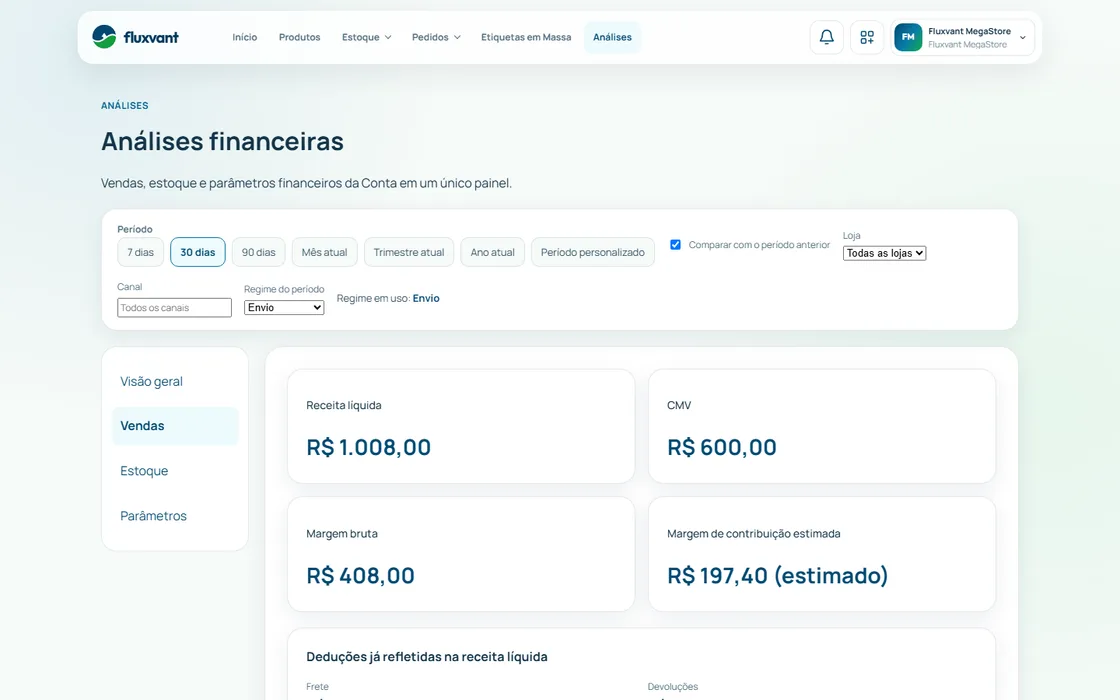Click the Margem de contribuição estimada label
This screenshot has height=700, width=1120.
754,534
